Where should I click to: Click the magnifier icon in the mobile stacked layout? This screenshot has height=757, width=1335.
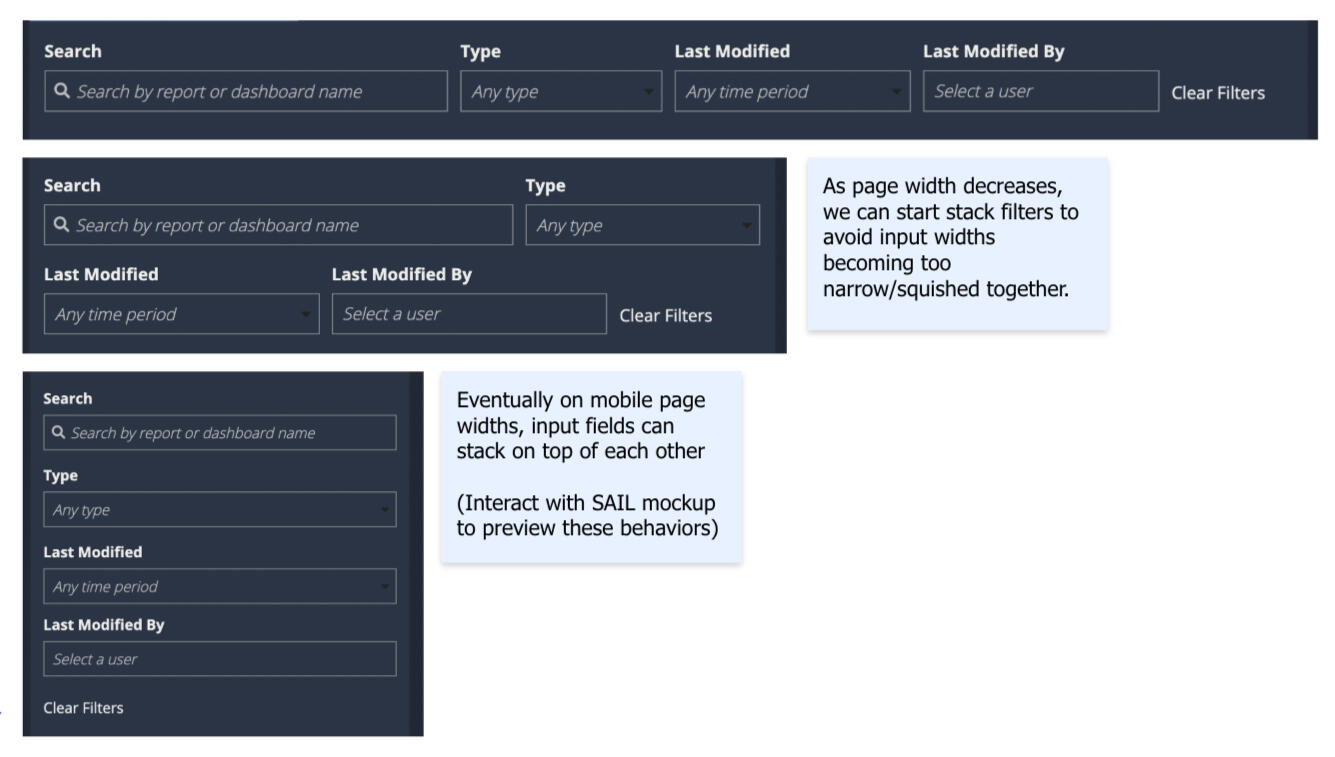60,433
